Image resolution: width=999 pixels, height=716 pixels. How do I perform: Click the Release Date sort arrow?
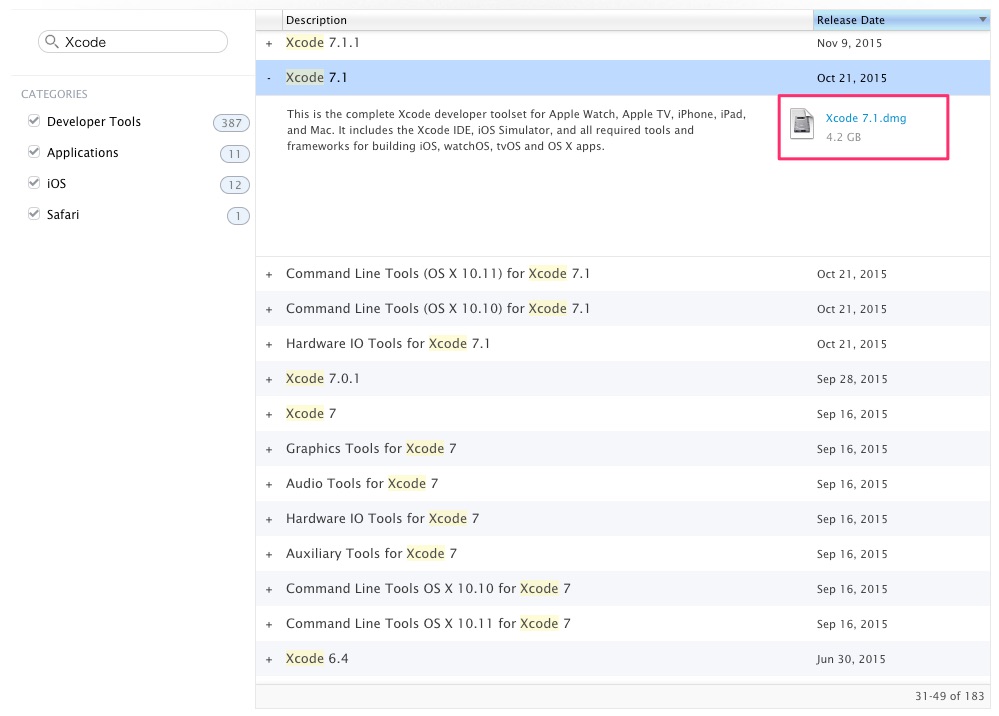coord(982,20)
